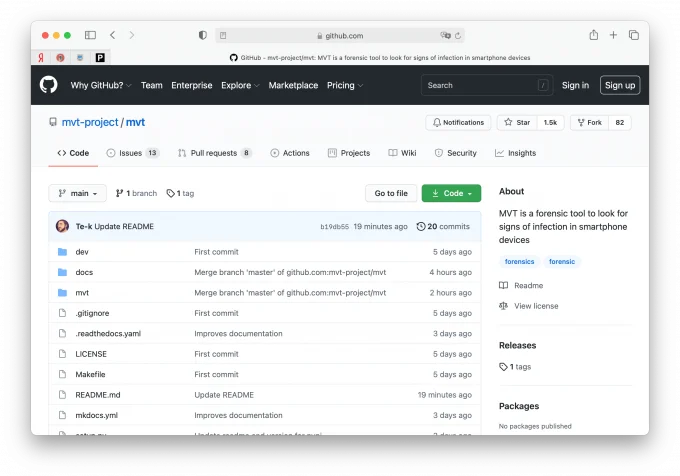Screen dimensions: 680x476
Task: Open the mvt repository name link
Action: [x=135, y=123]
